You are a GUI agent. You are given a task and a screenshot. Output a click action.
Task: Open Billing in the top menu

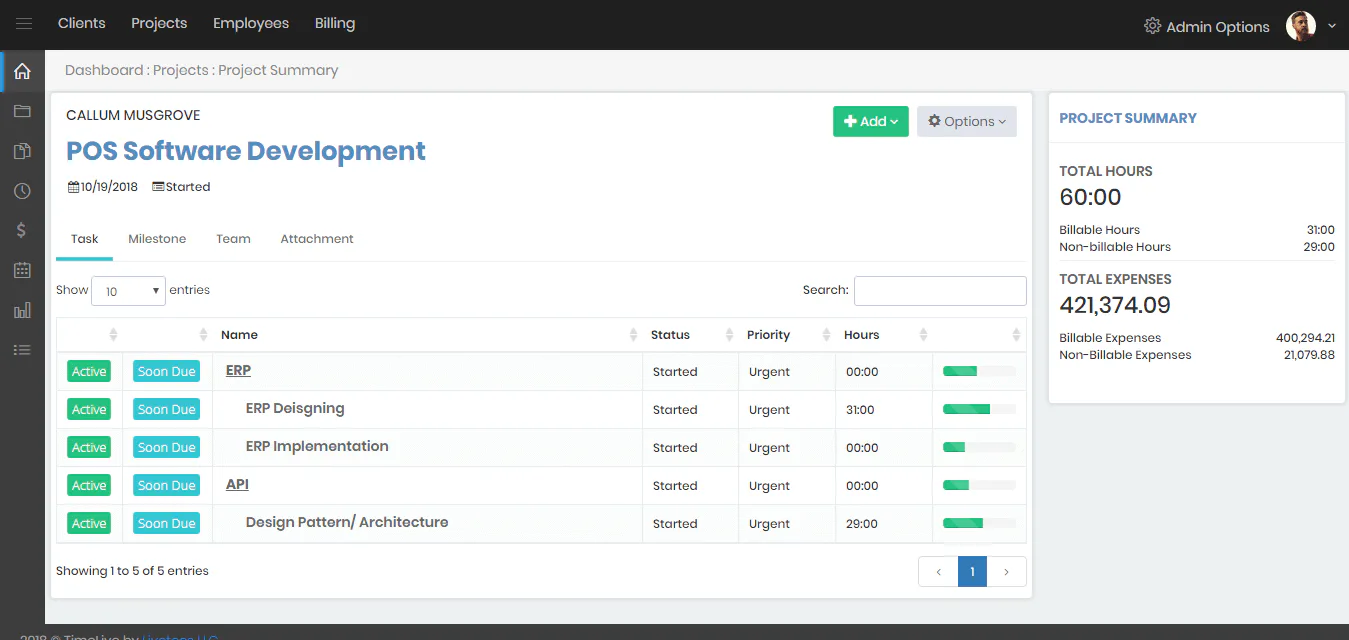[x=335, y=23]
